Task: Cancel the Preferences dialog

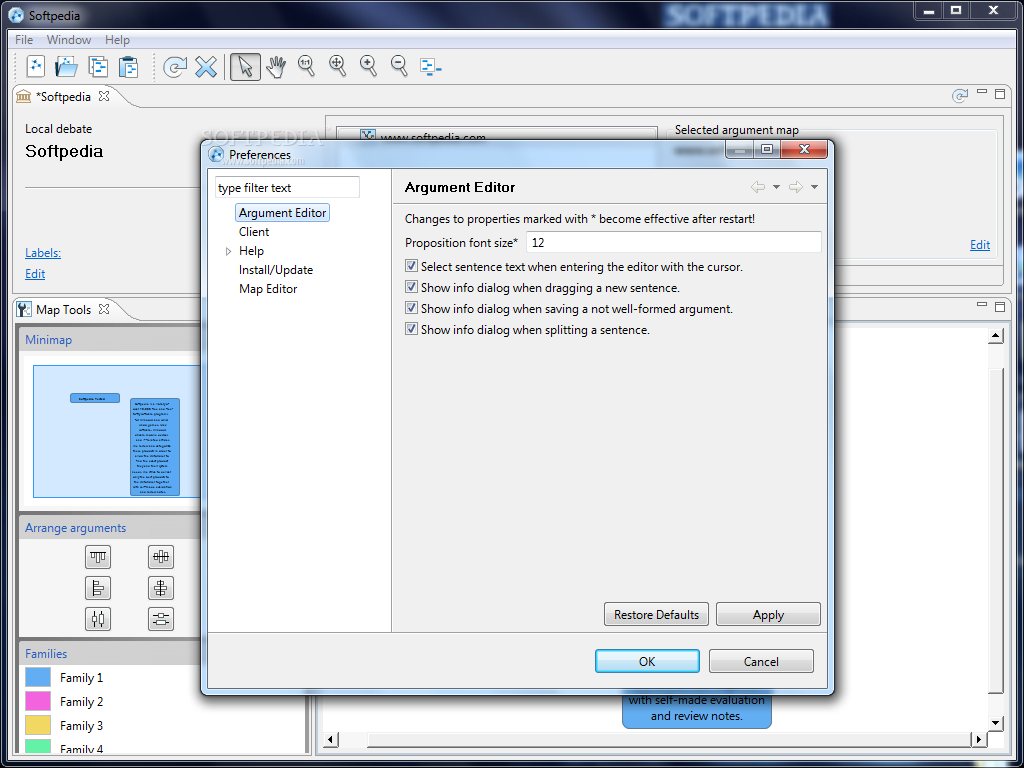Action: click(761, 662)
